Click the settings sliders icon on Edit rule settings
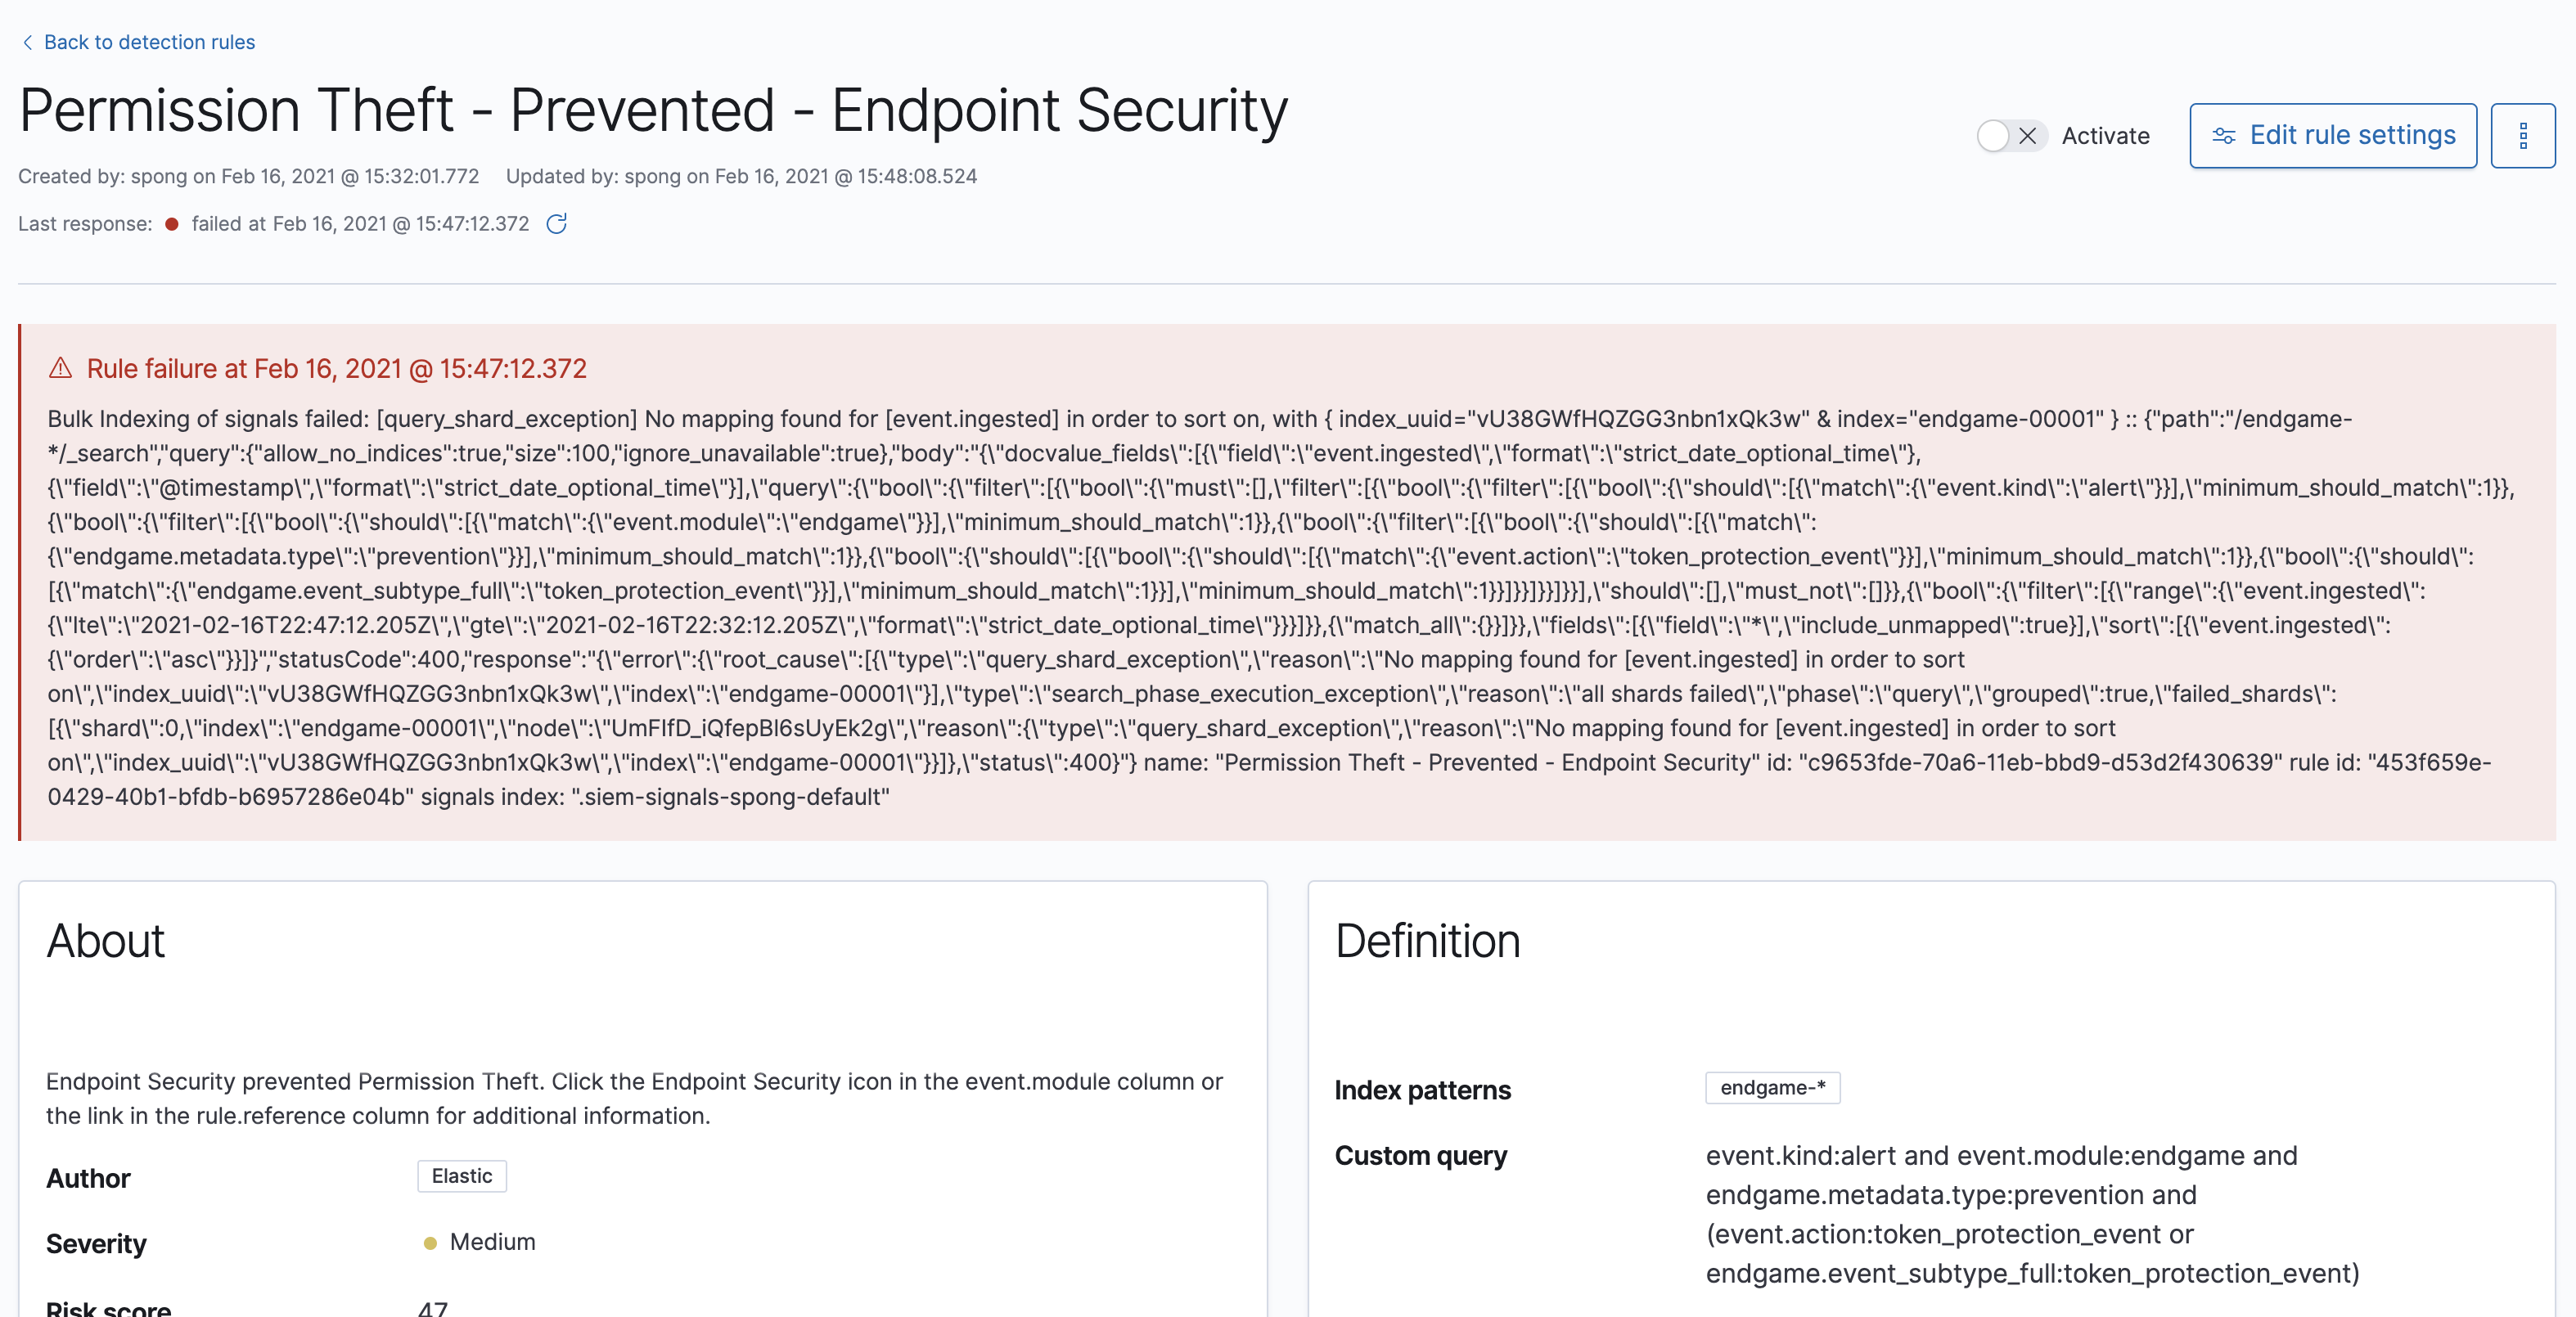 coord(2225,136)
